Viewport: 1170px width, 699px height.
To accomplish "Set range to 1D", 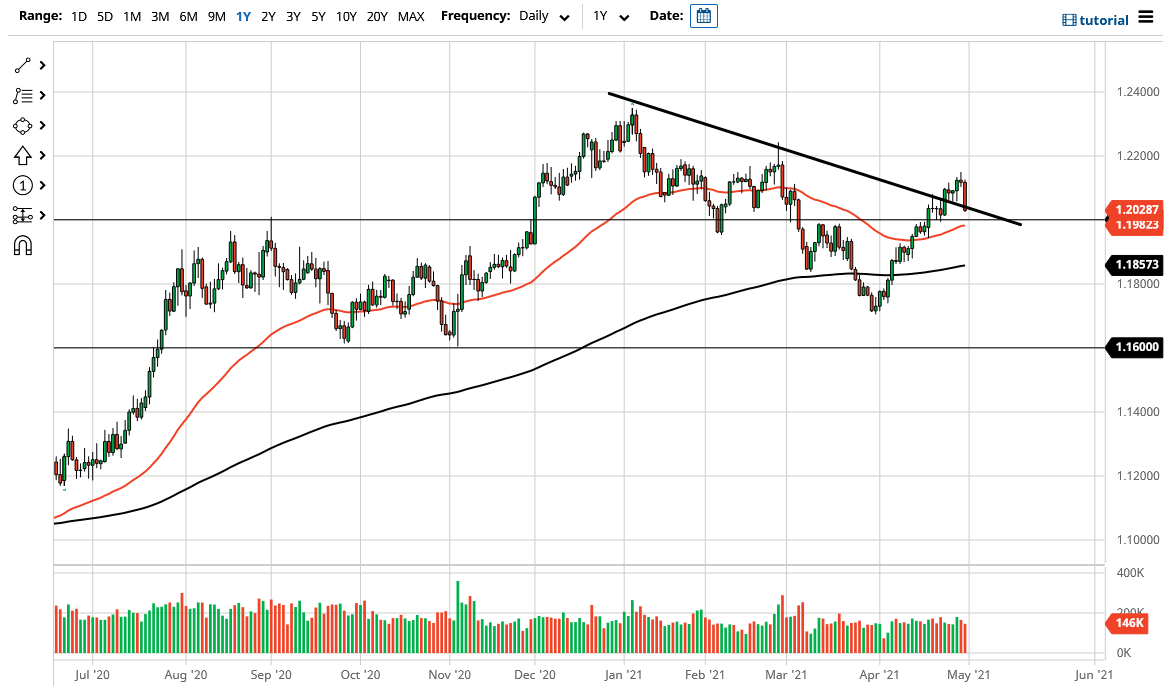I will pyautogui.click(x=79, y=16).
